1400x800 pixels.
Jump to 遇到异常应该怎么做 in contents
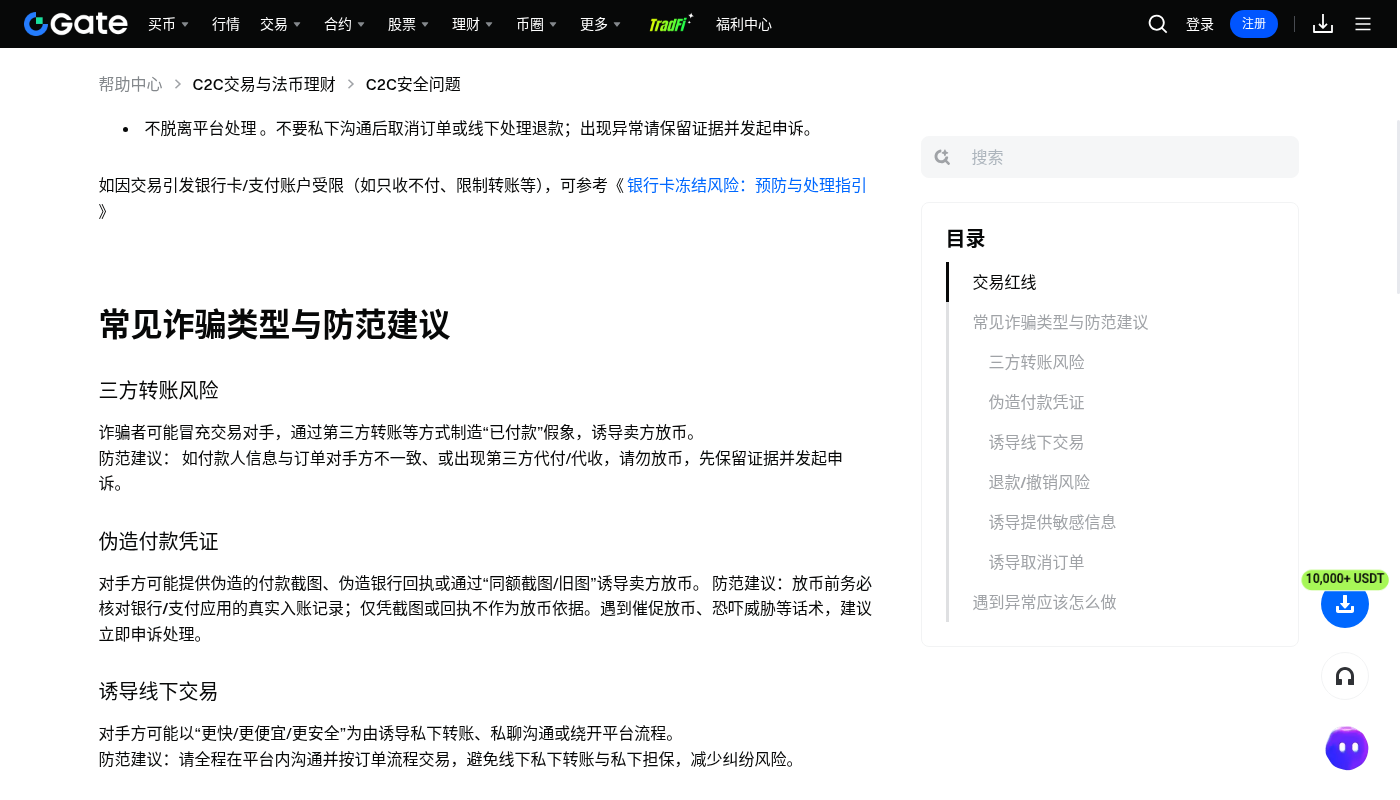point(1045,602)
